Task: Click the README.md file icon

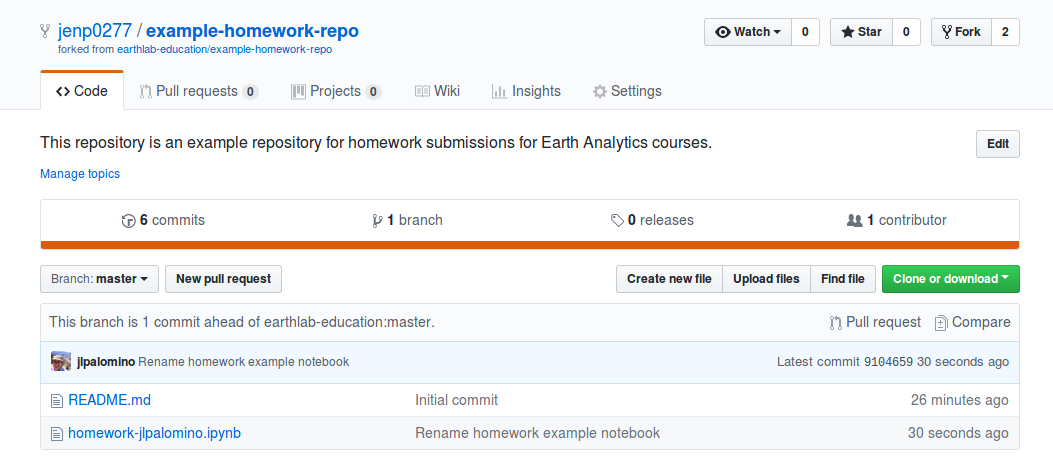Action: (57, 401)
